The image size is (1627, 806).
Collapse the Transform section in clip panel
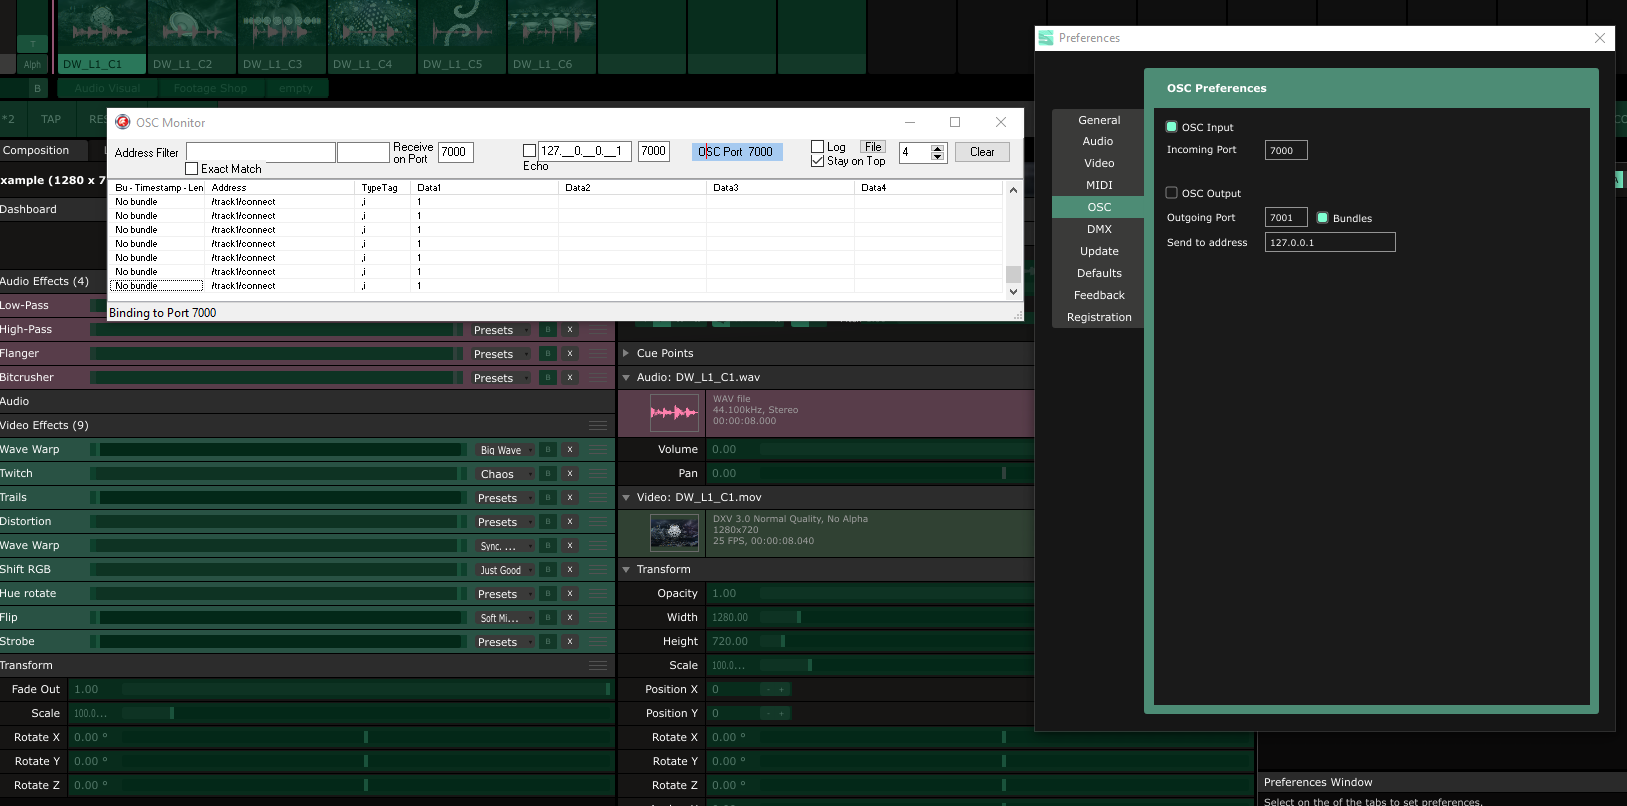coord(627,569)
